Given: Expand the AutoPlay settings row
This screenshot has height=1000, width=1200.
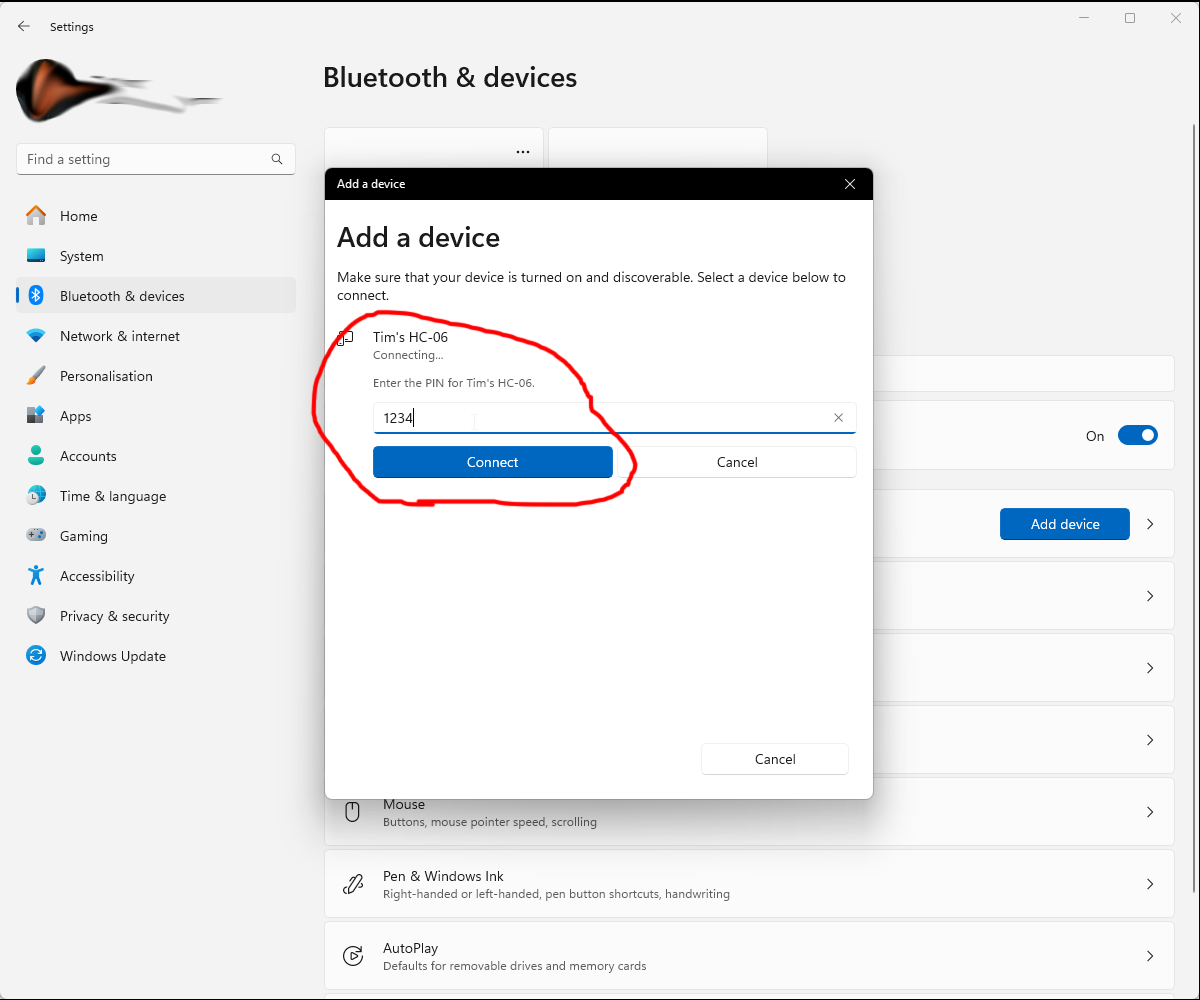Looking at the screenshot, I should (1149, 956).
